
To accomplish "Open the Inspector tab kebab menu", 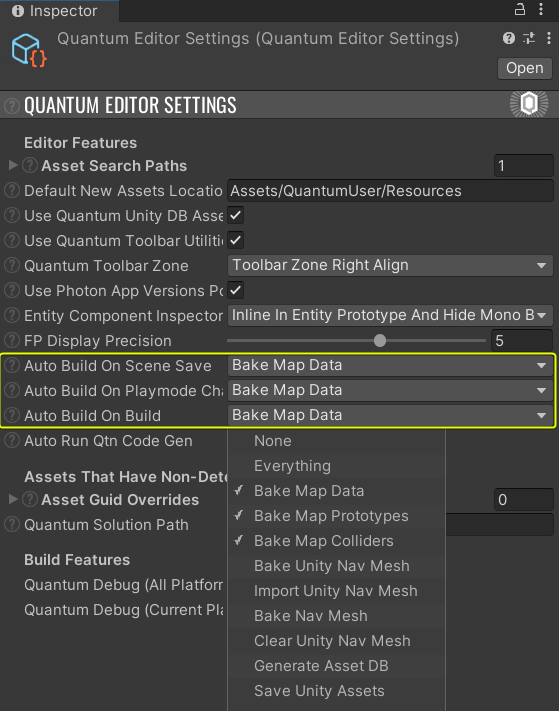I will coord(541,10).
